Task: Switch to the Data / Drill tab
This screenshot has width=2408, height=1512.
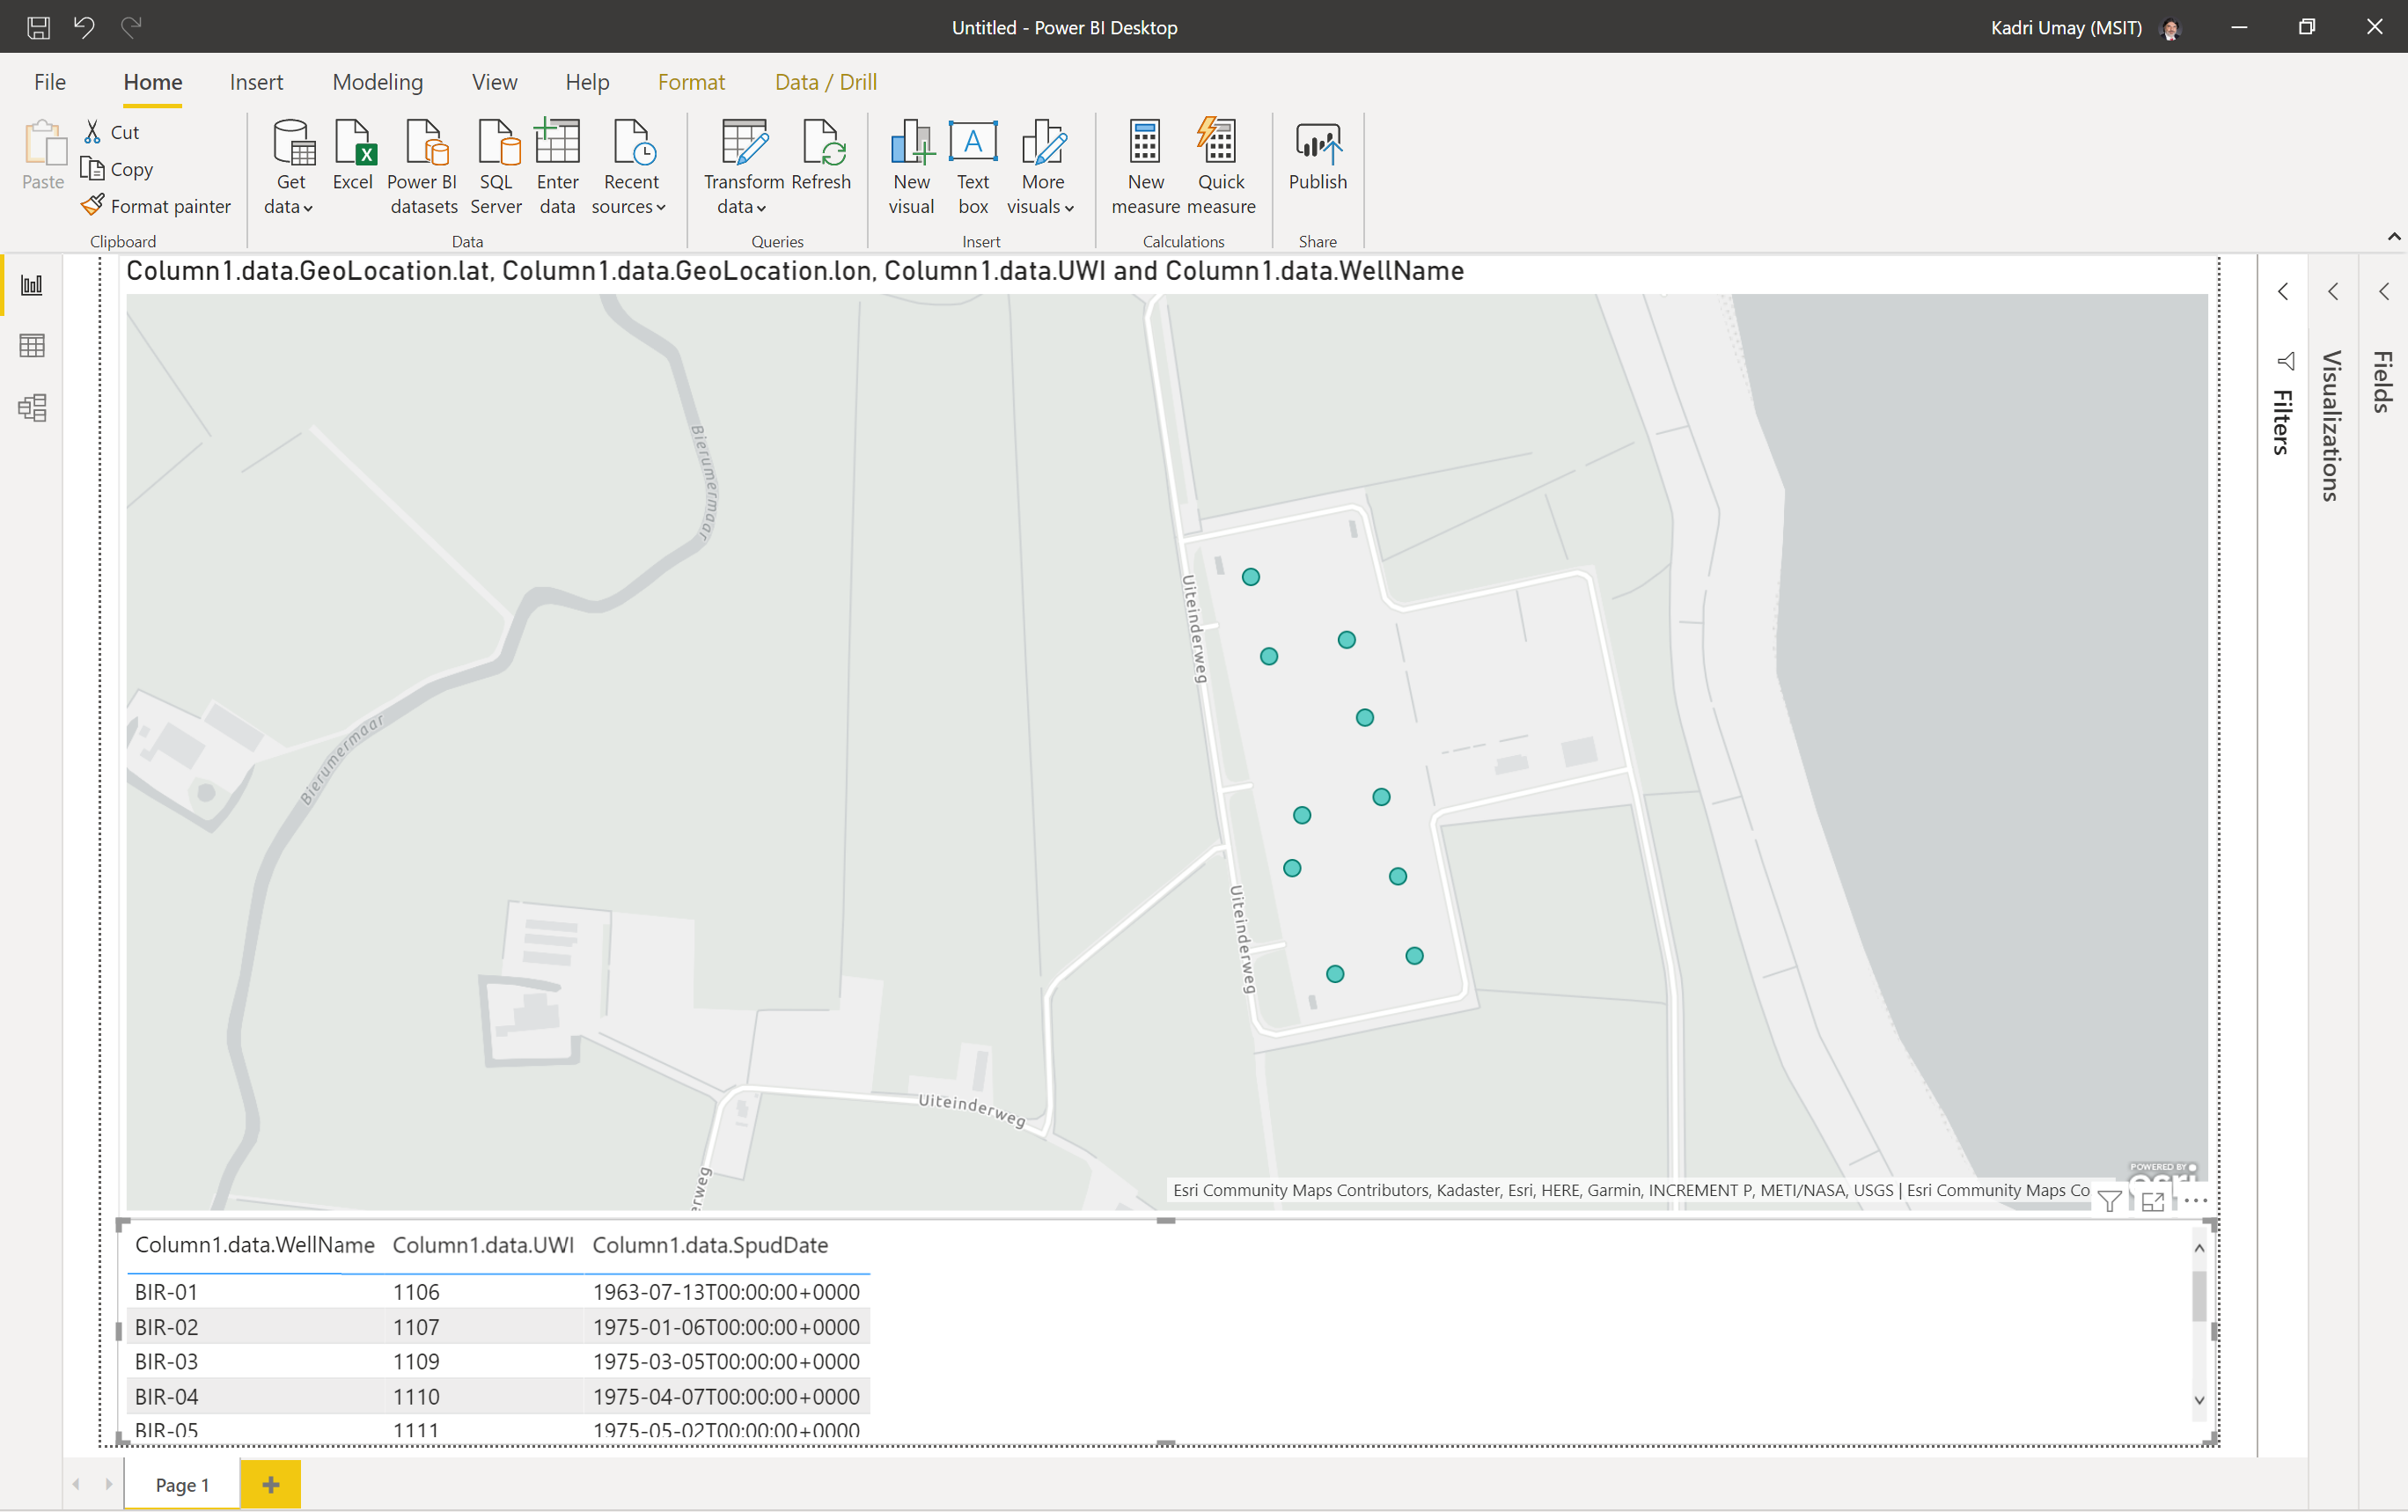Action: [x=825, y=82]
